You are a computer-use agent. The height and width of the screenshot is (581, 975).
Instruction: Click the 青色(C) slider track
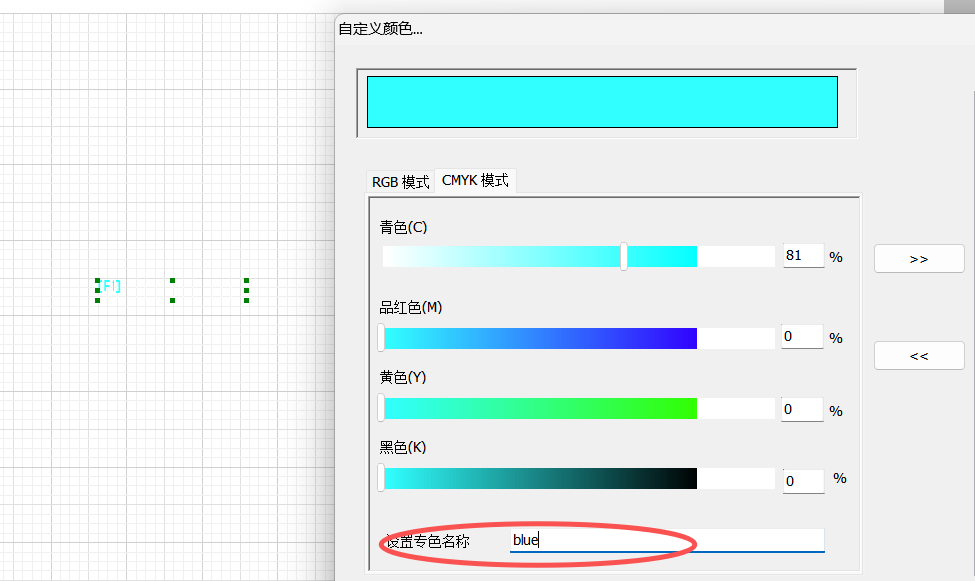tap(500, 256)
